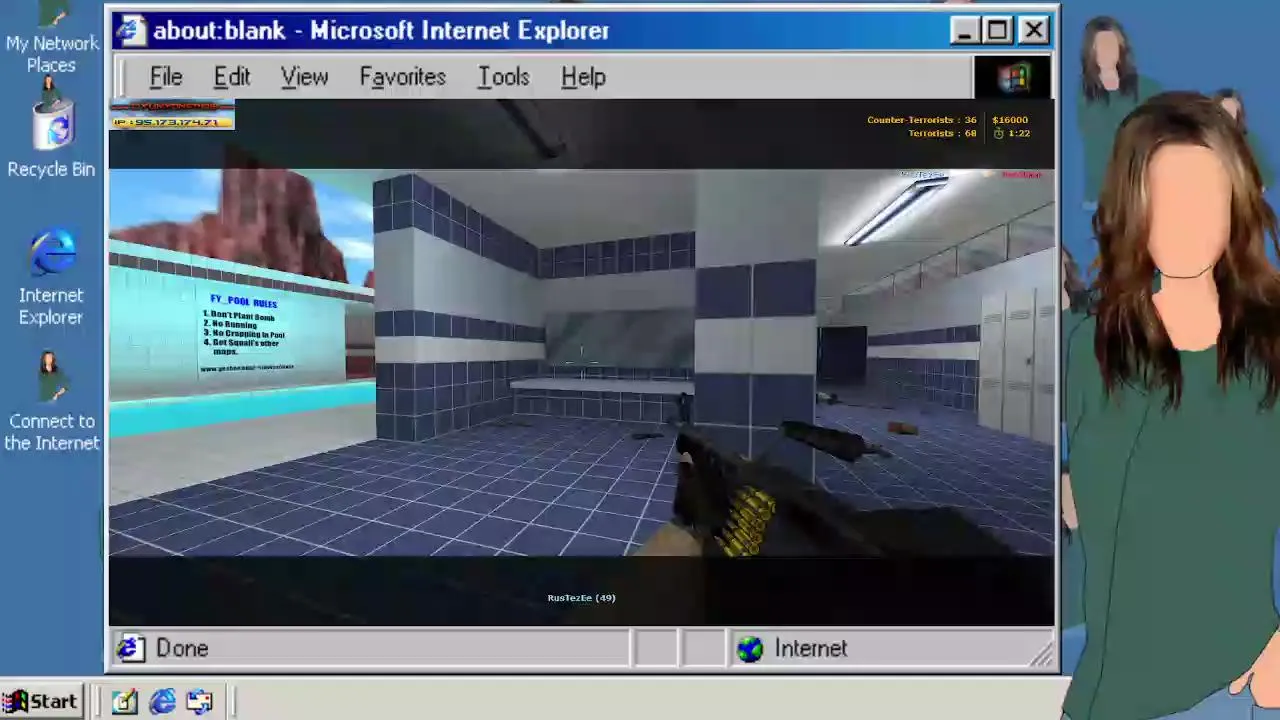Minimize the Internet Explorer window
The image size is (1280, 720).
click(964, 31)
